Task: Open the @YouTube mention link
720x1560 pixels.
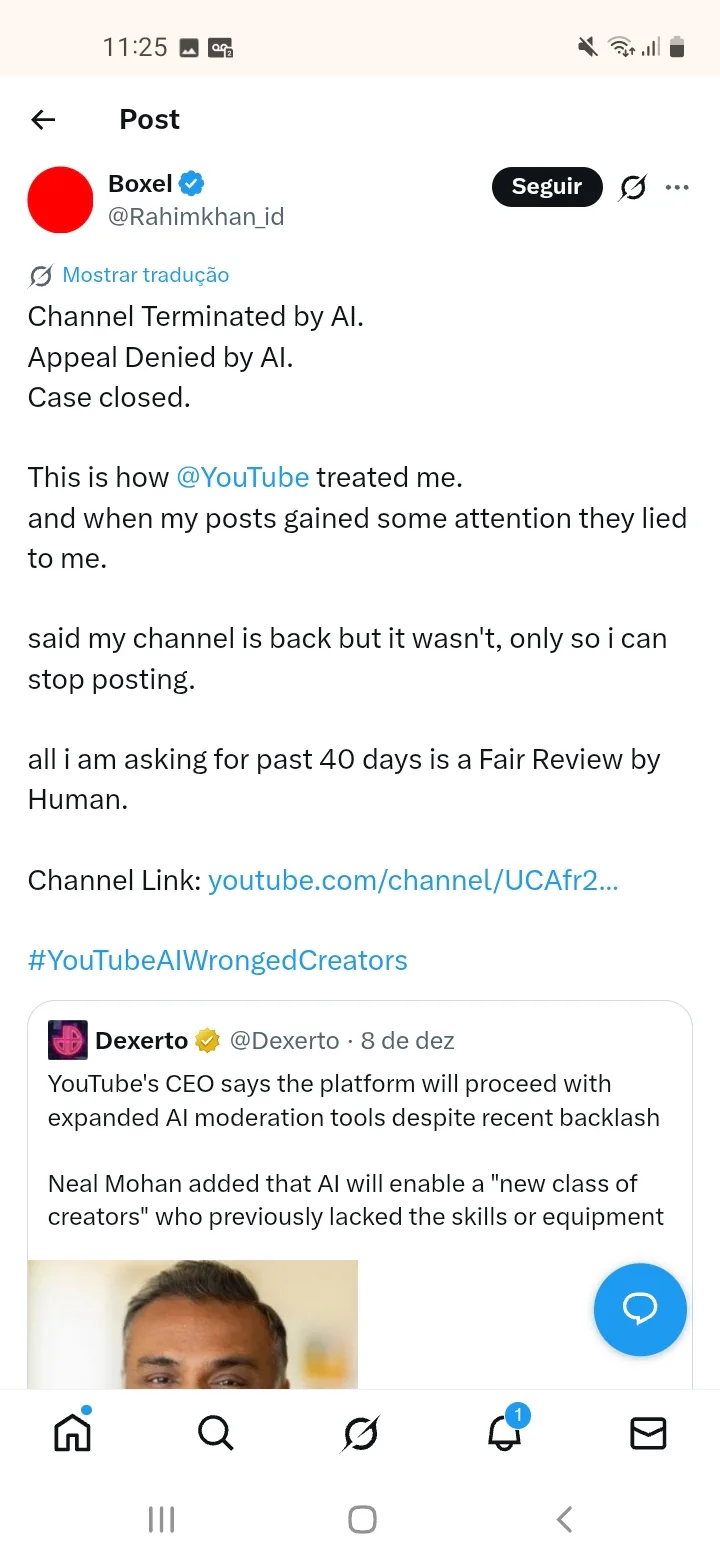Action: (x=242, y=477)
